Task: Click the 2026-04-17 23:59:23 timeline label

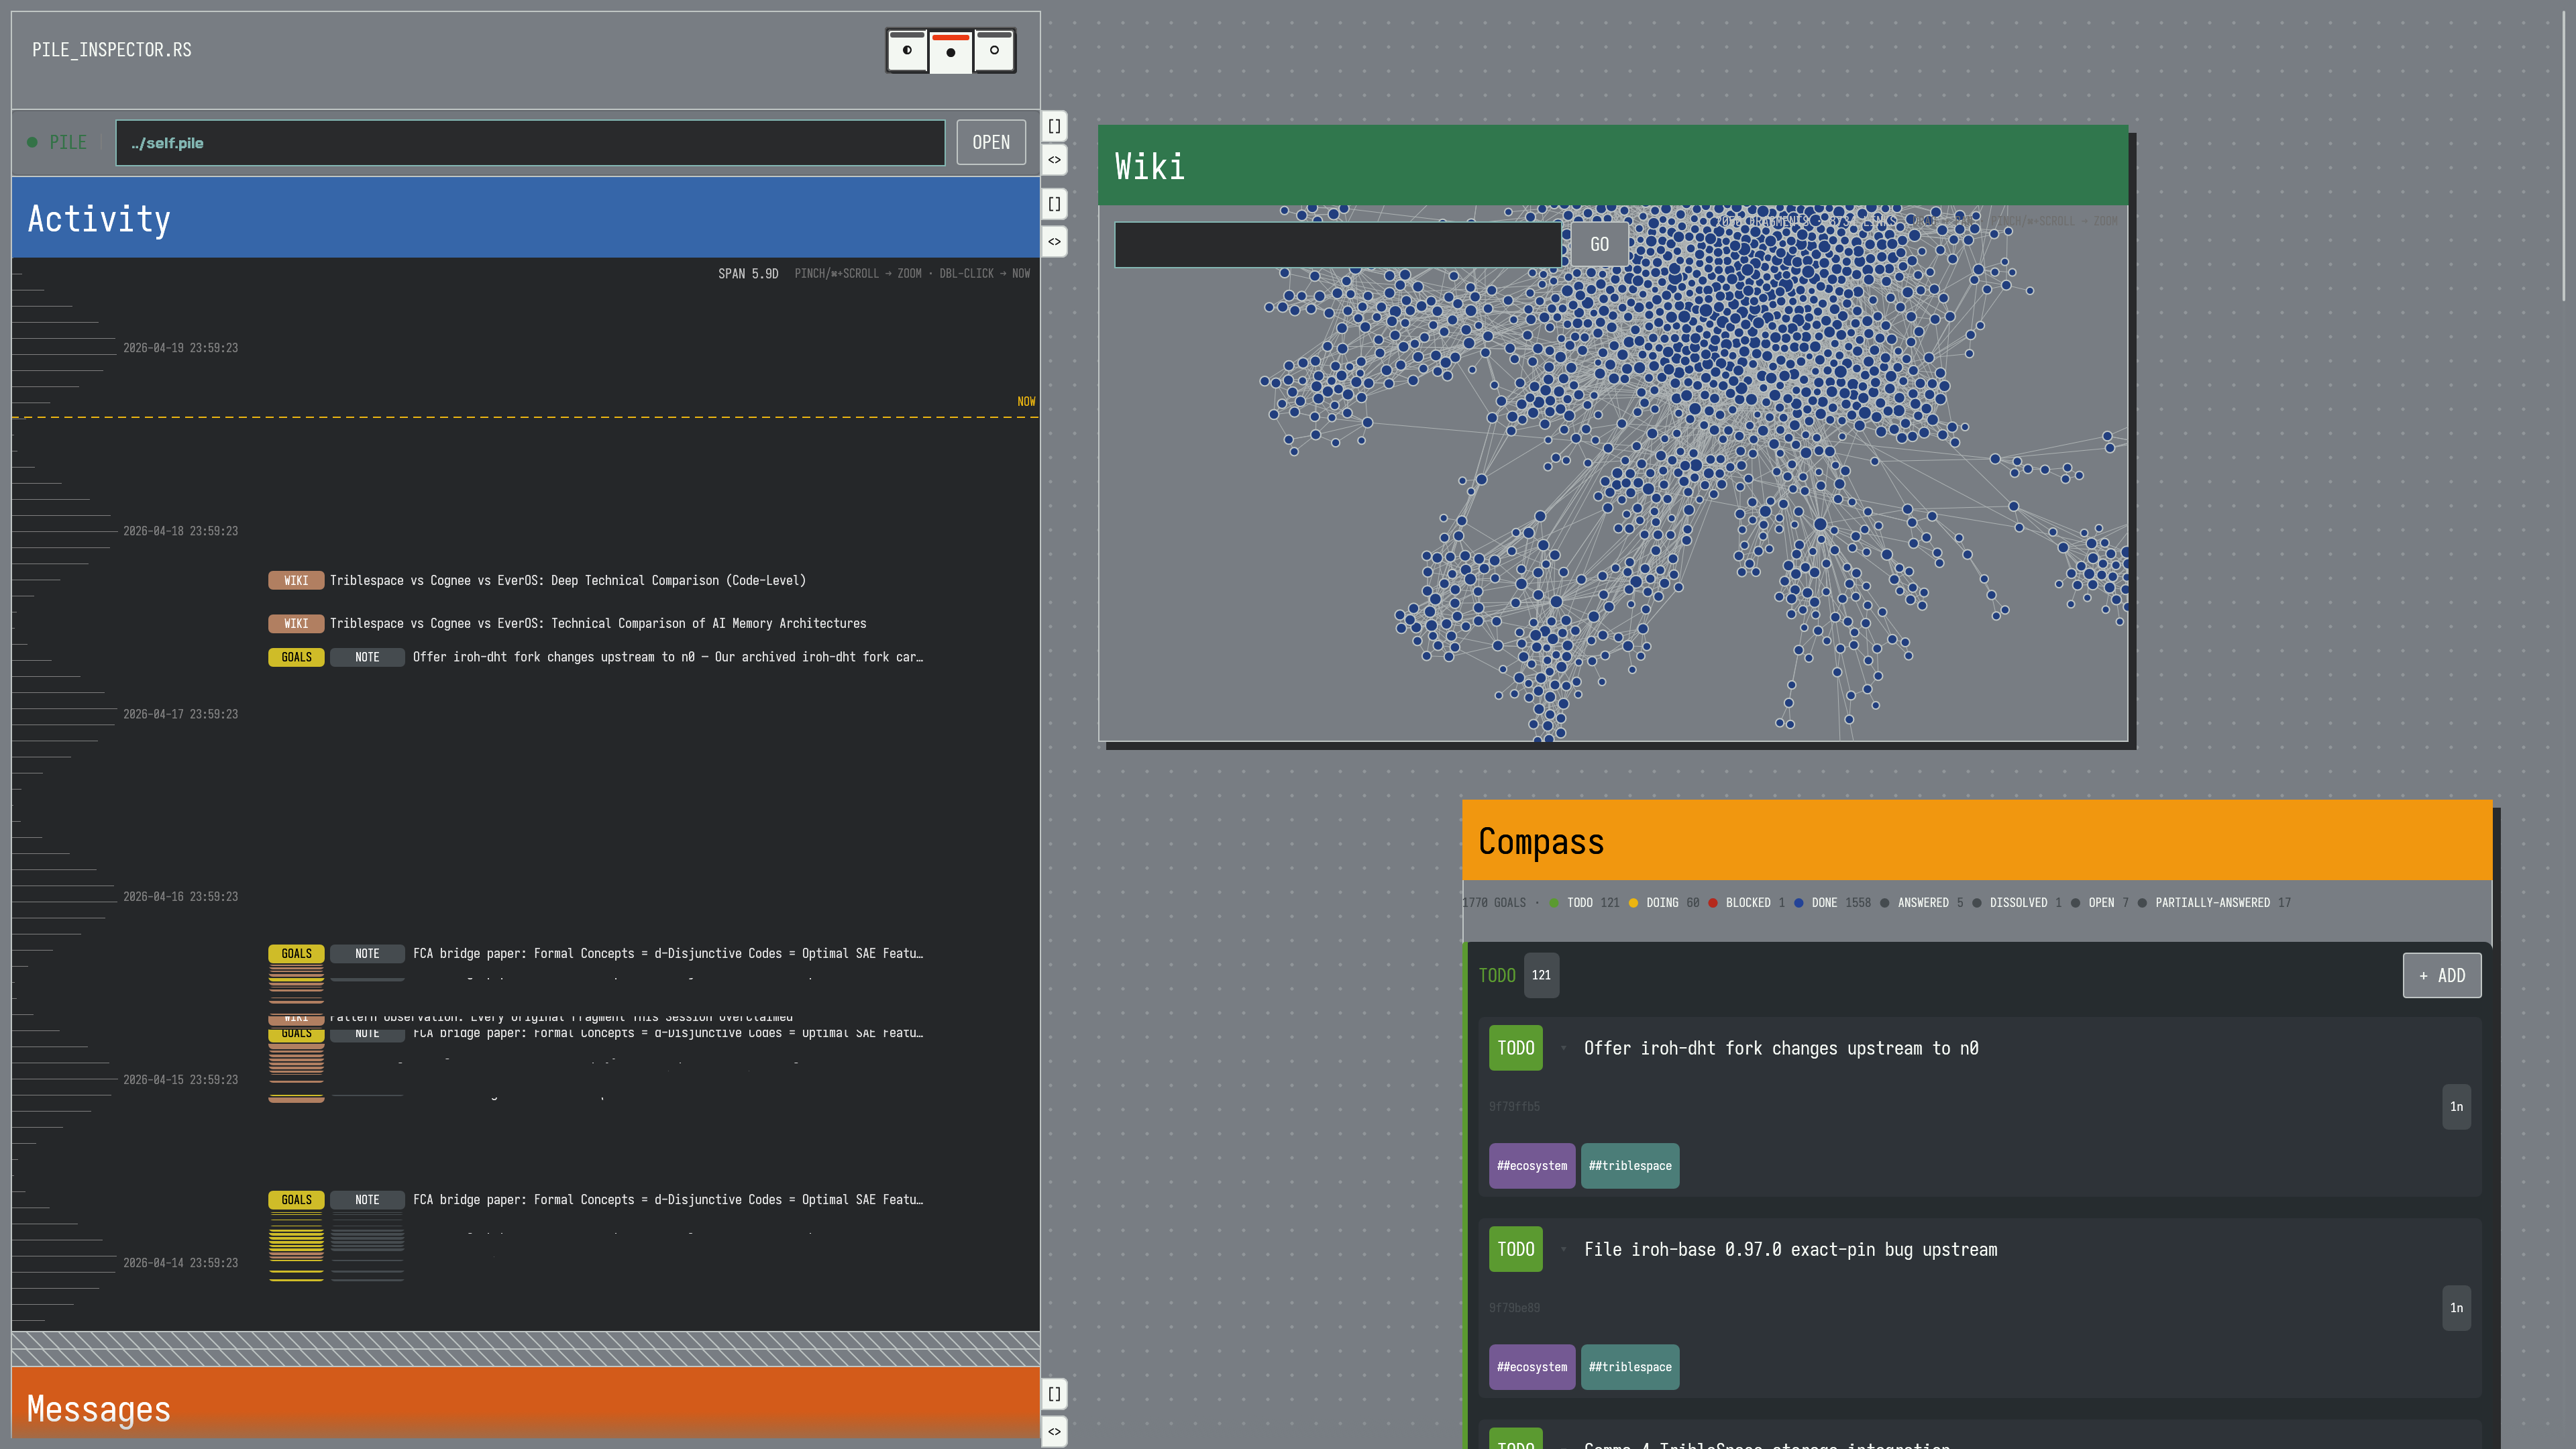Action: tap(181, 714)
